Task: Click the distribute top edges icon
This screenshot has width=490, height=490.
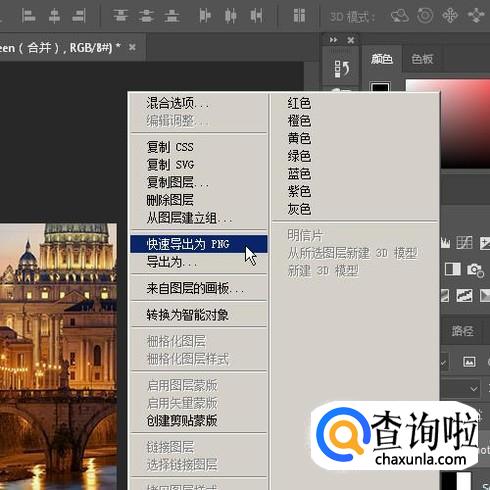Action: (120, 16)
